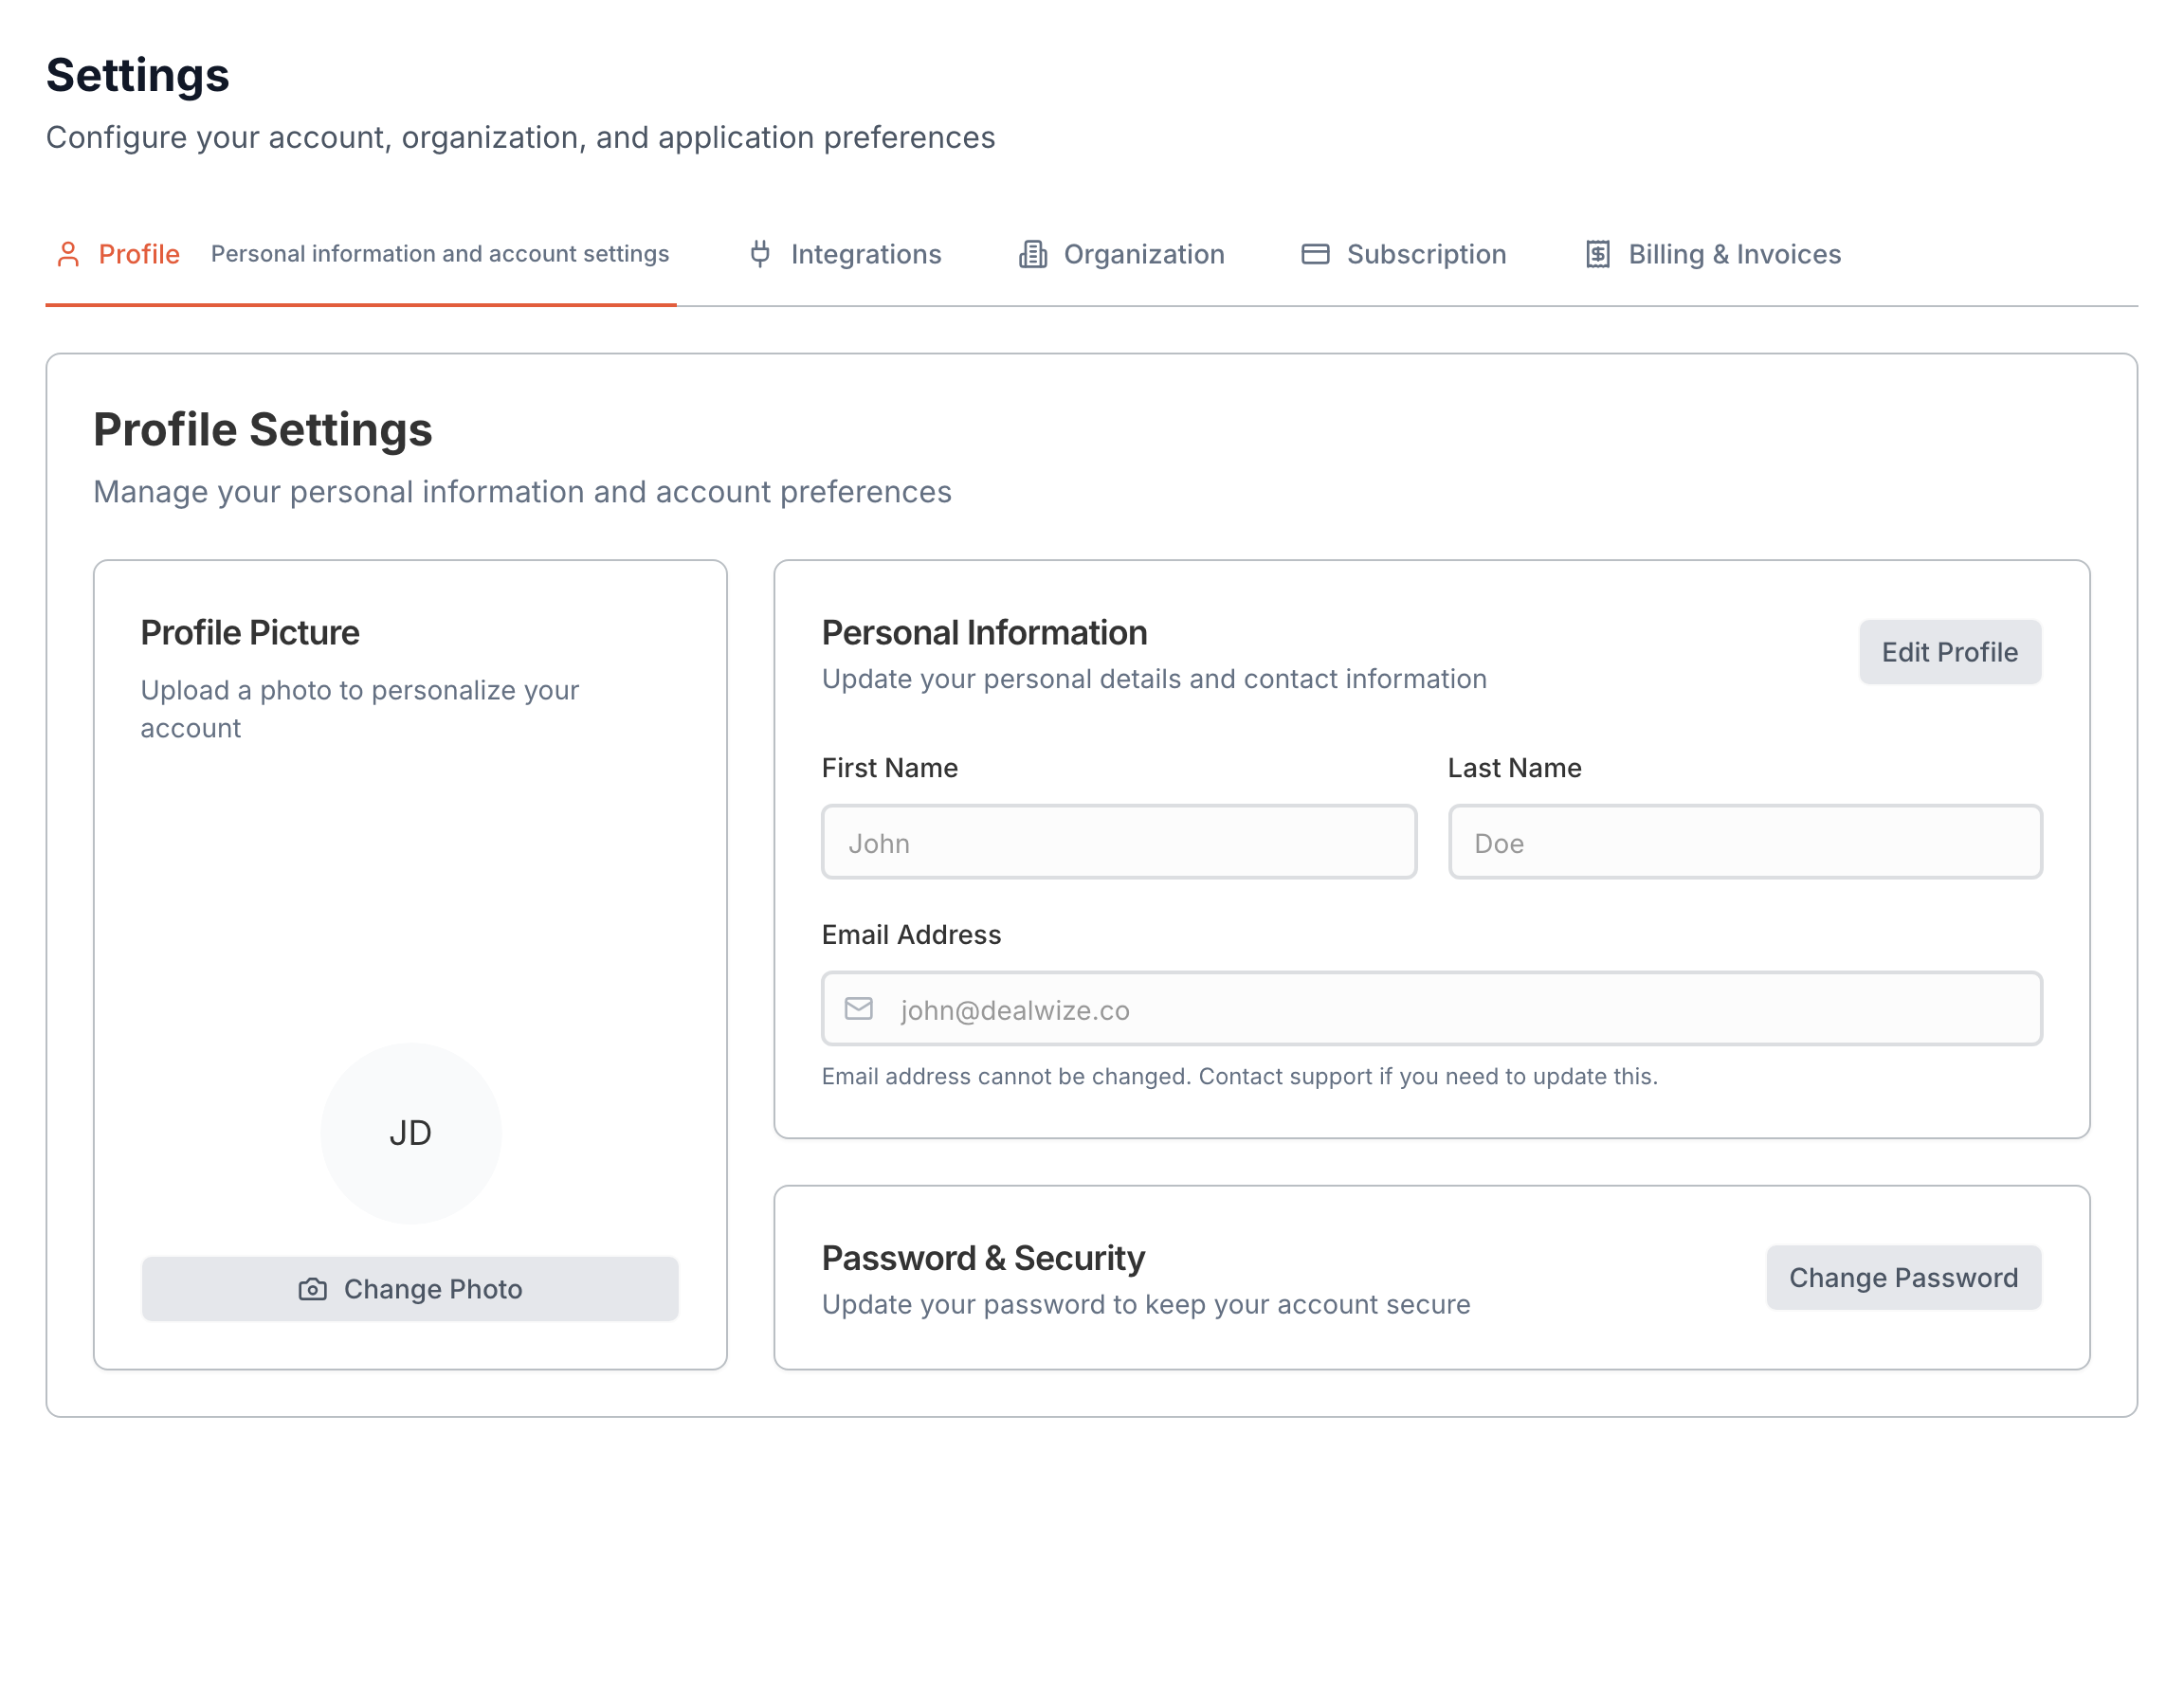Click "Upload a photo to personalize your account" text
2184x1706 pixels.
click(360, 709)
